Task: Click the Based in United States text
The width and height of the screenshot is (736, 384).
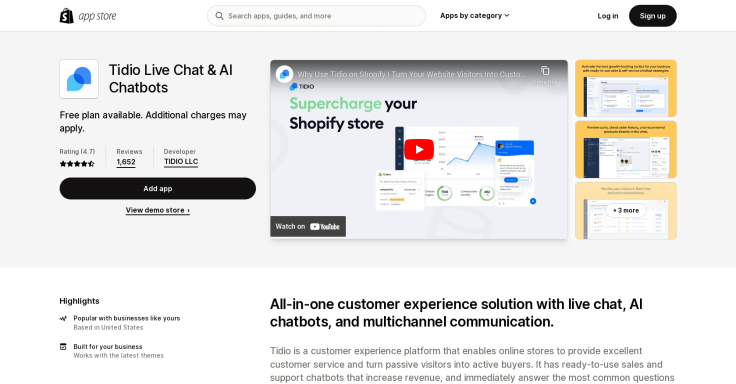Action: pyautogui.click(x=108, y=328)
